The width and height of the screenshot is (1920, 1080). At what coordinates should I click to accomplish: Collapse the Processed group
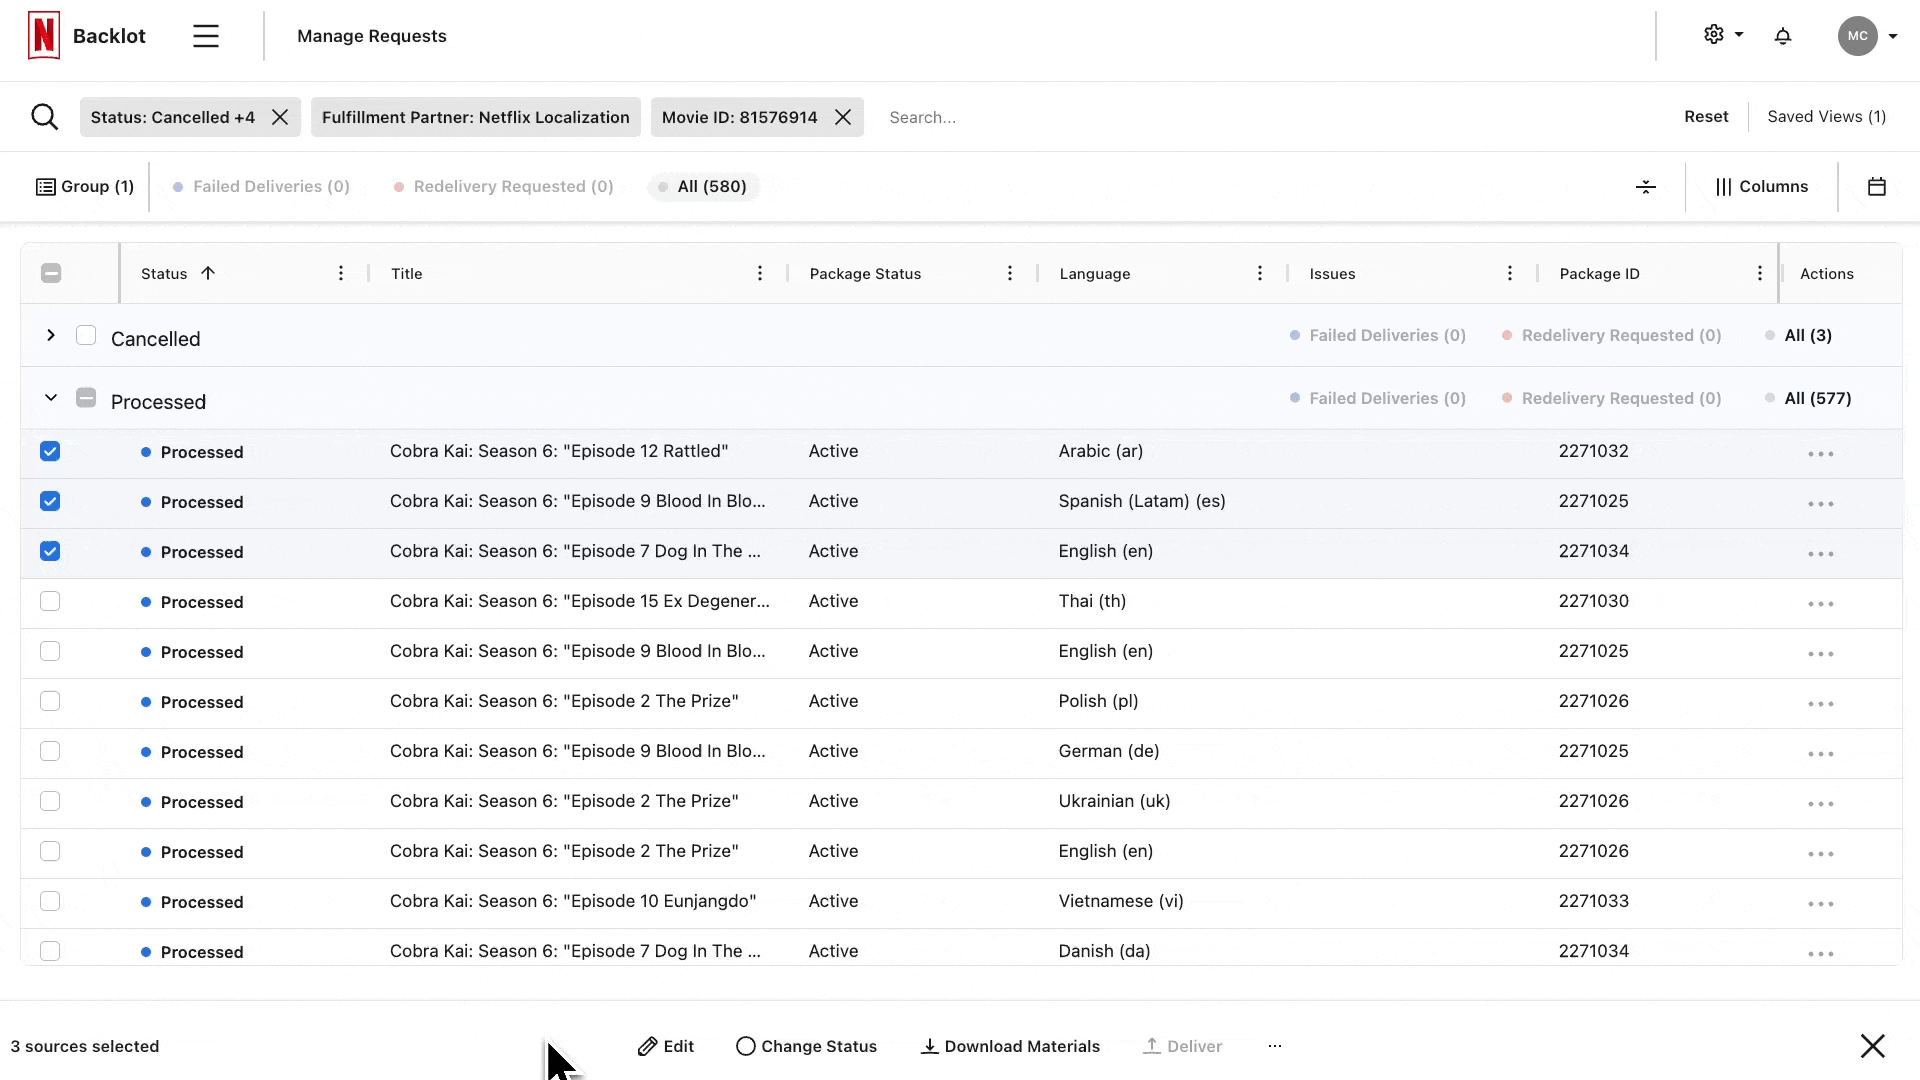click(50, 398)
